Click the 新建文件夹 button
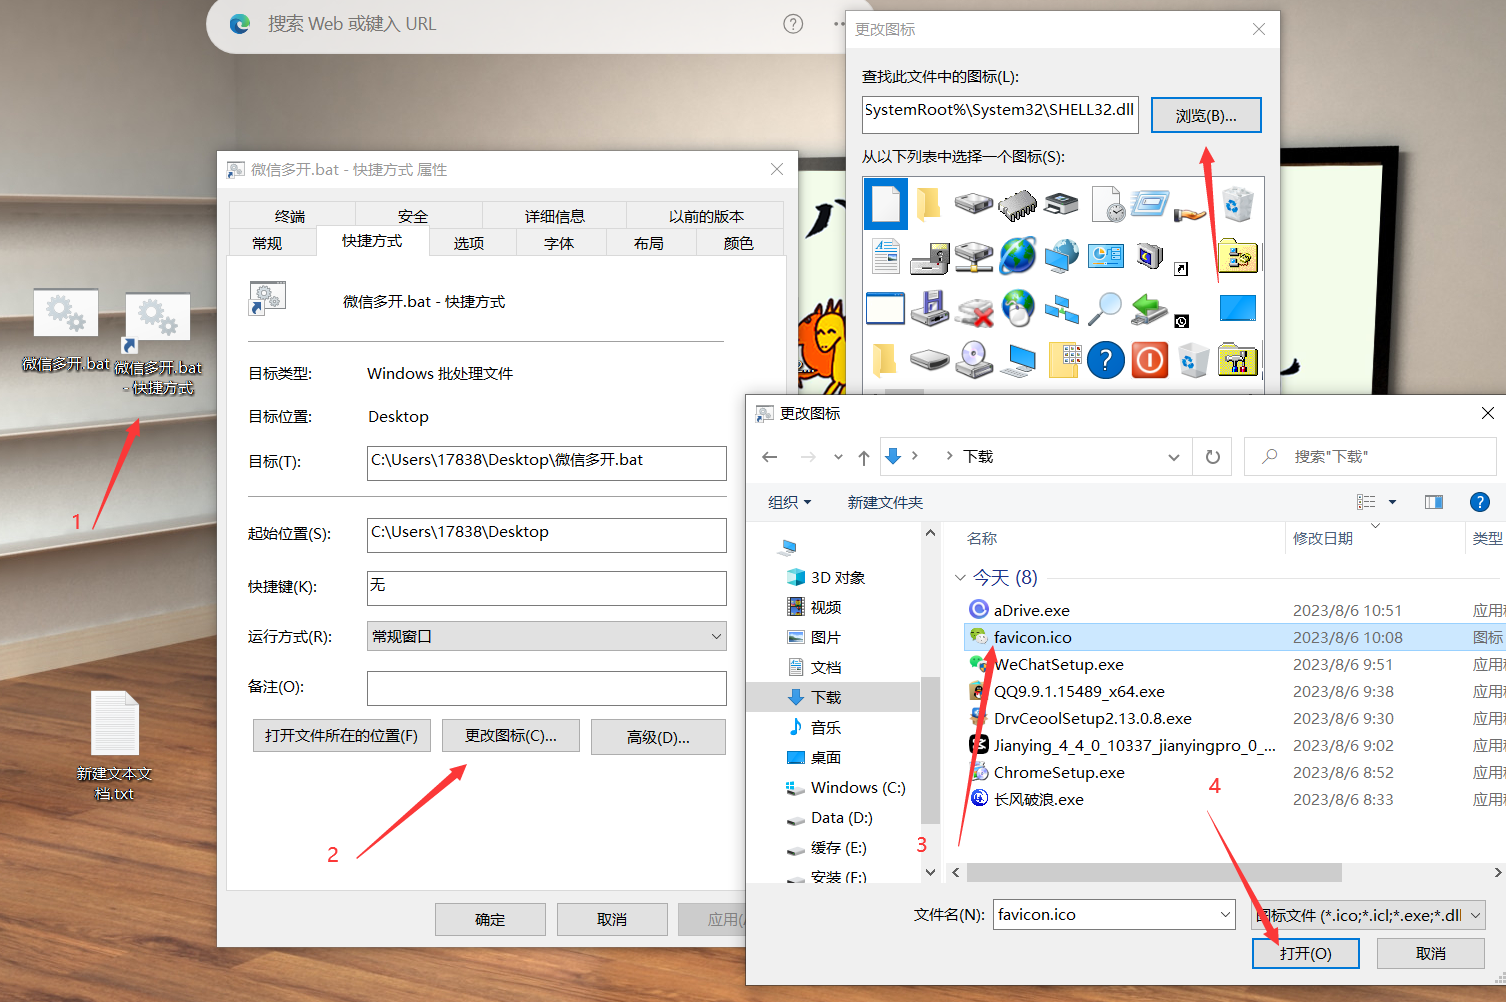Image resolution: width=1506 pixels, height=1002 pixels. (x=885, y=502)
